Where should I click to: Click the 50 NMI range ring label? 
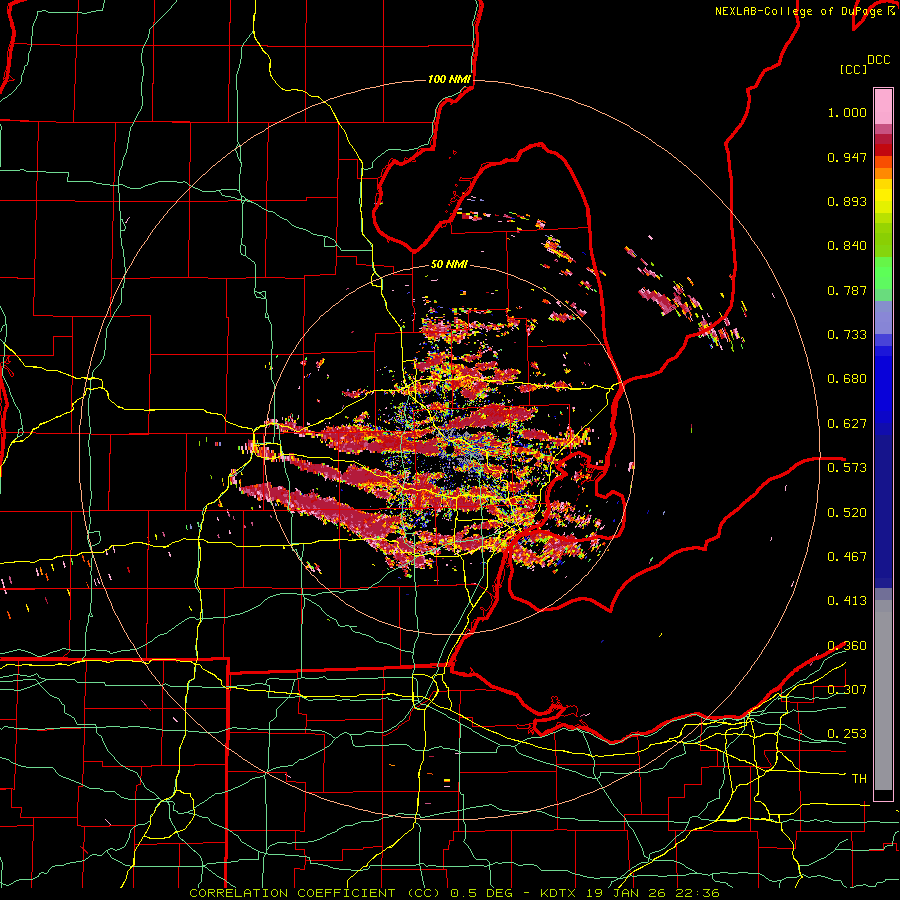coord(449,265)
